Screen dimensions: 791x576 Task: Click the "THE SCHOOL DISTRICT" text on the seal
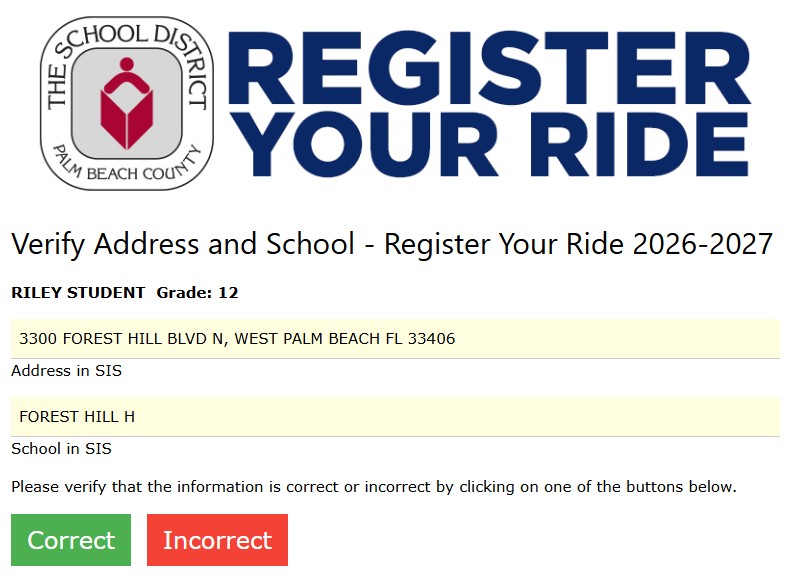[x=127, y=58]
